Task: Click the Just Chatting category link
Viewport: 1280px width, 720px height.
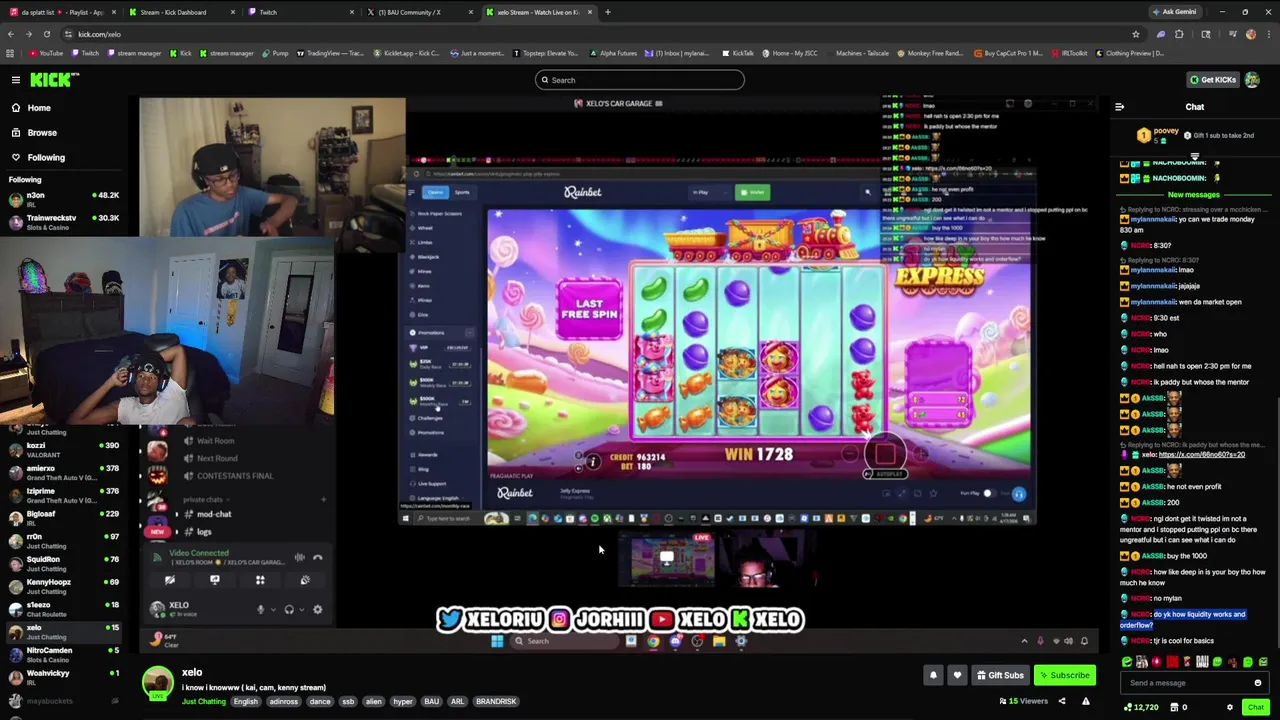Action: point(203,701)
